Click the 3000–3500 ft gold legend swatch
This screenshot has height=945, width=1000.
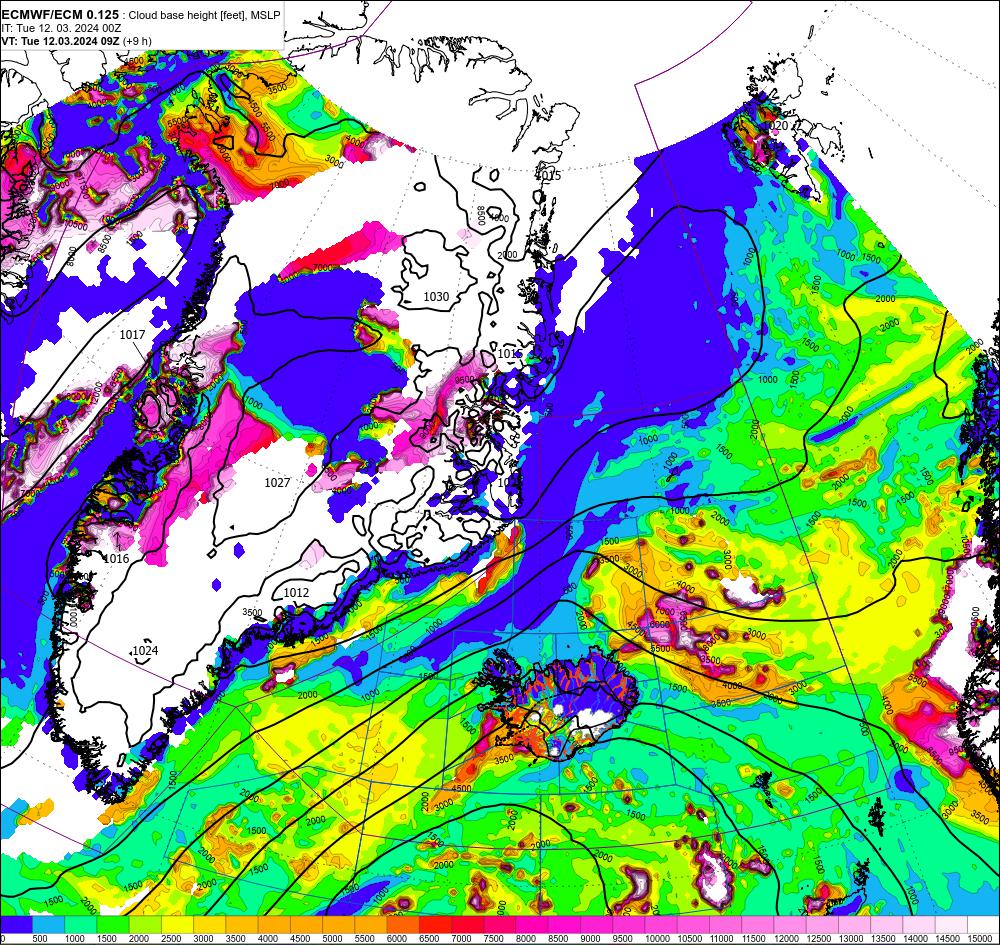pyautogui.click(x=209, y=925)
